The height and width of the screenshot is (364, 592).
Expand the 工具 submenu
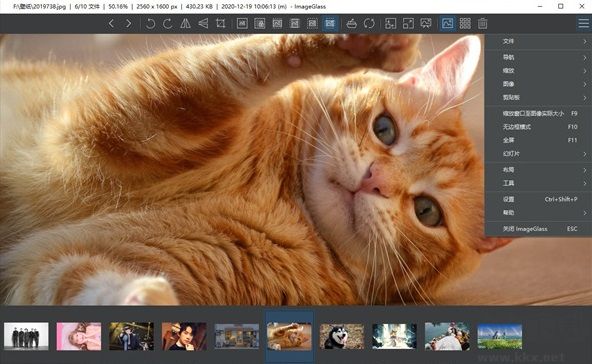click(x=538, y=183)
